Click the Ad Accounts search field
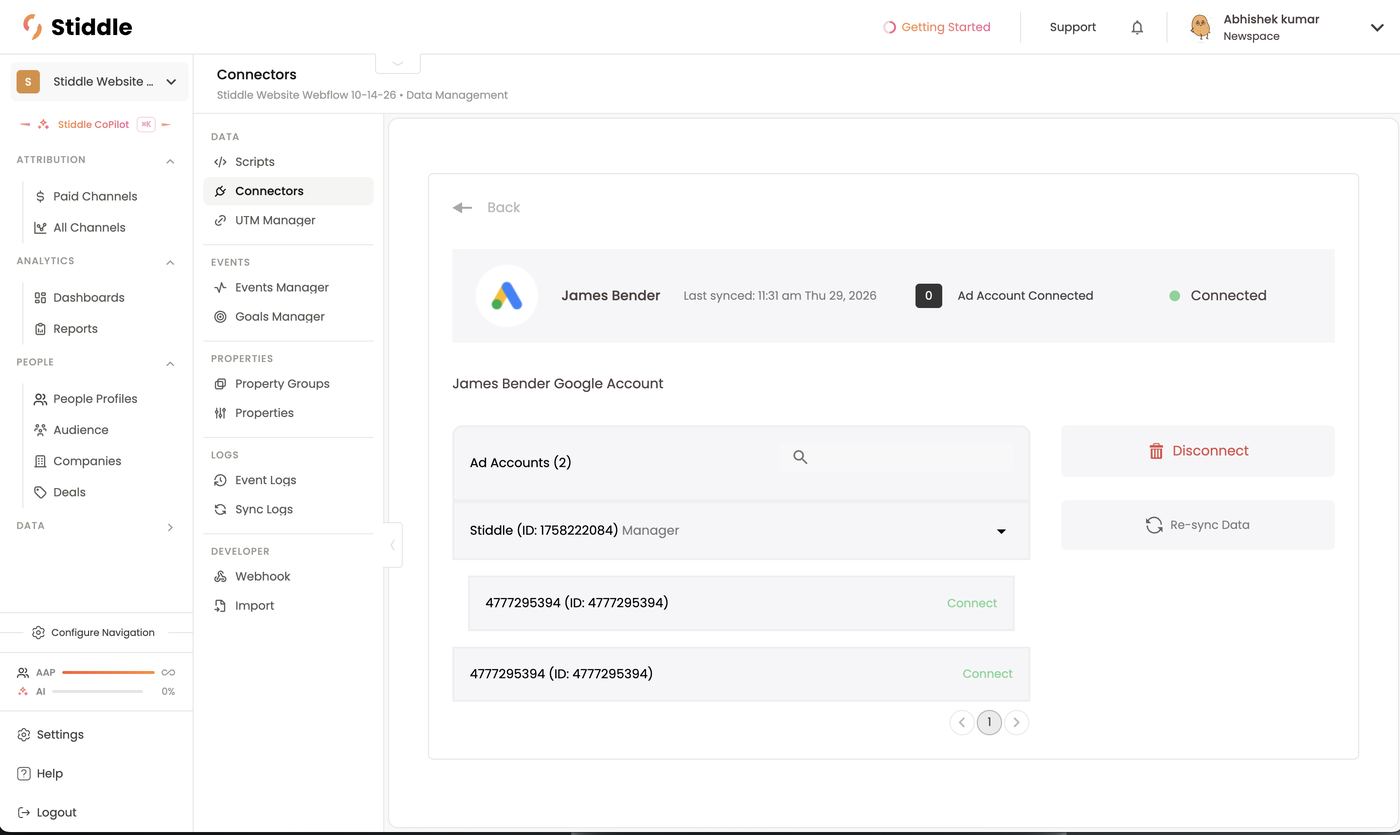This screenshot has height=835, width=1400. [x=897, y=457]
